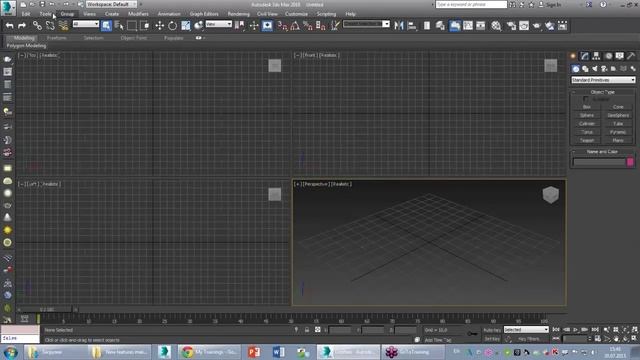This screenshot has height=360, width=640.
Task: Open the Material Editor icon
Action: tap(496, 26)
